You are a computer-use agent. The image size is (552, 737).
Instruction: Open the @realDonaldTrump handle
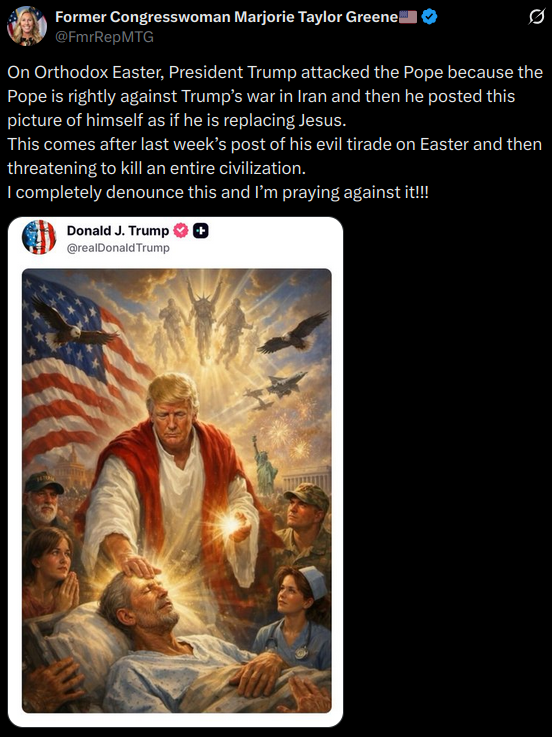[x=118, y=248]
